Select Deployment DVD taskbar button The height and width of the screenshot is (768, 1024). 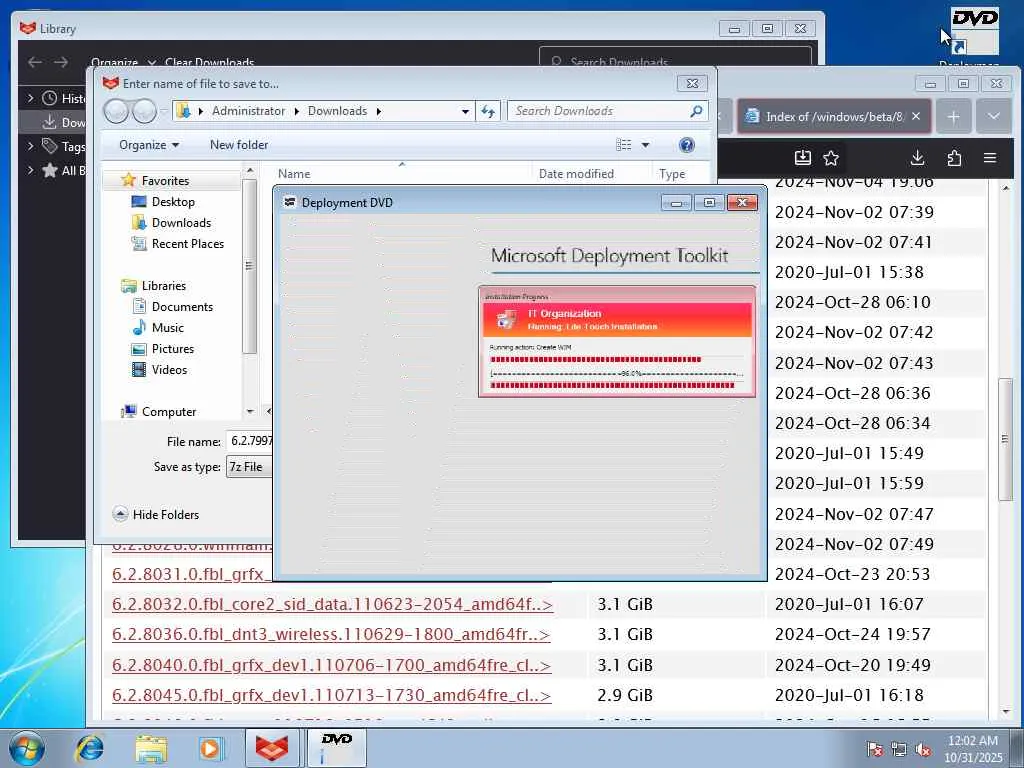click(x=337, y=748)
